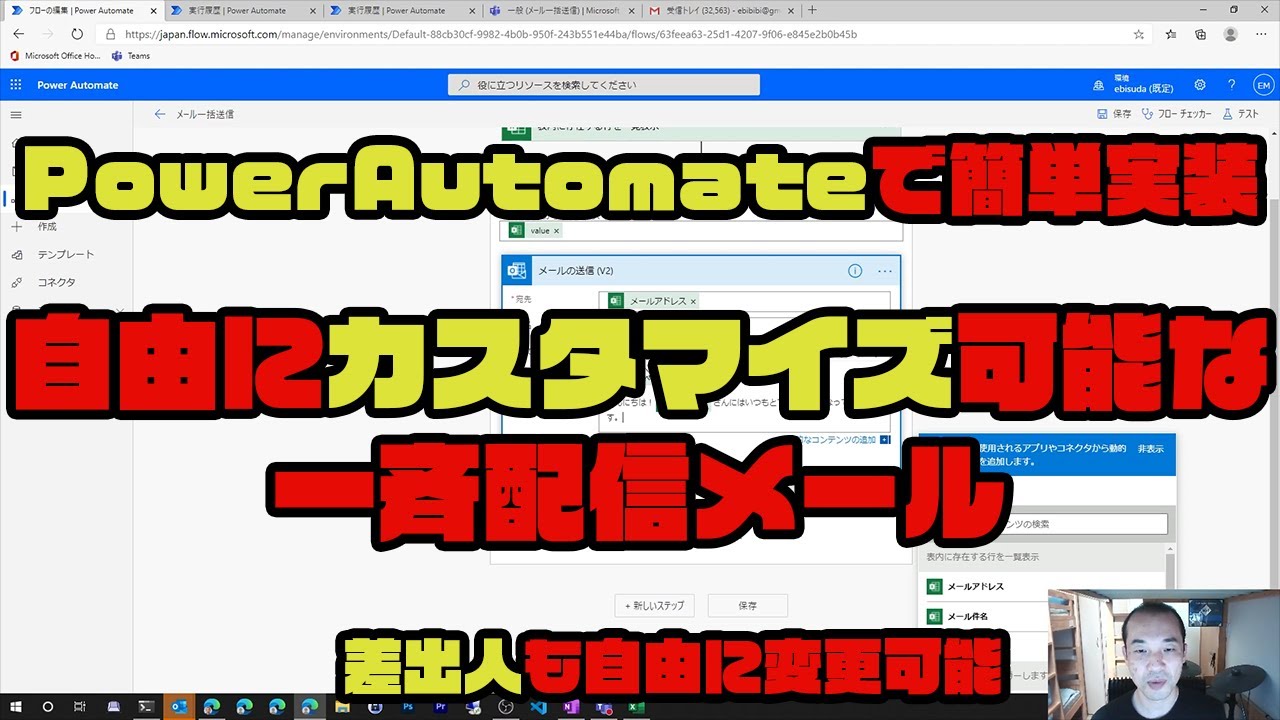The width and height of the screenshot is (1280, 720).
Task: Click + 新しいステップ button
Action: (x=655, y=605)
